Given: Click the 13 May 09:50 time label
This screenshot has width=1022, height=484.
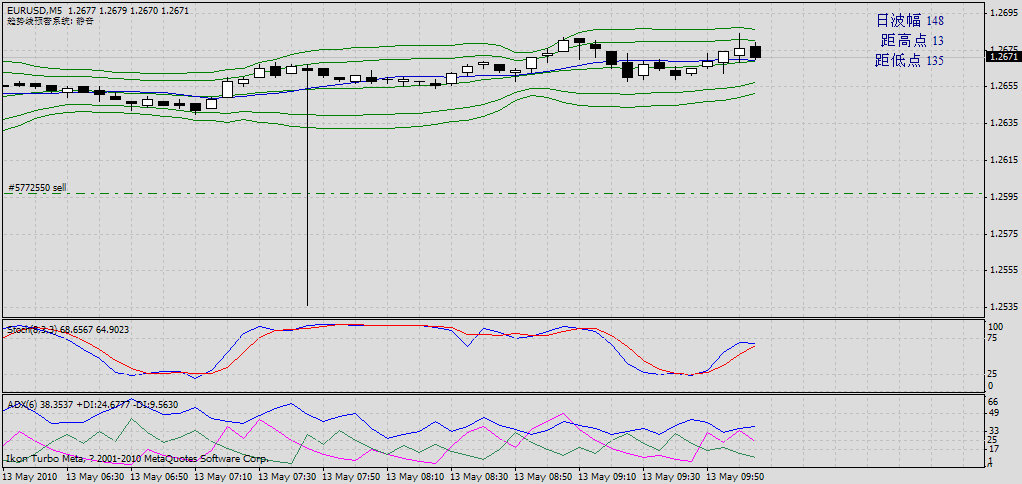Looking at the screenshot, I should pos(733,477).
